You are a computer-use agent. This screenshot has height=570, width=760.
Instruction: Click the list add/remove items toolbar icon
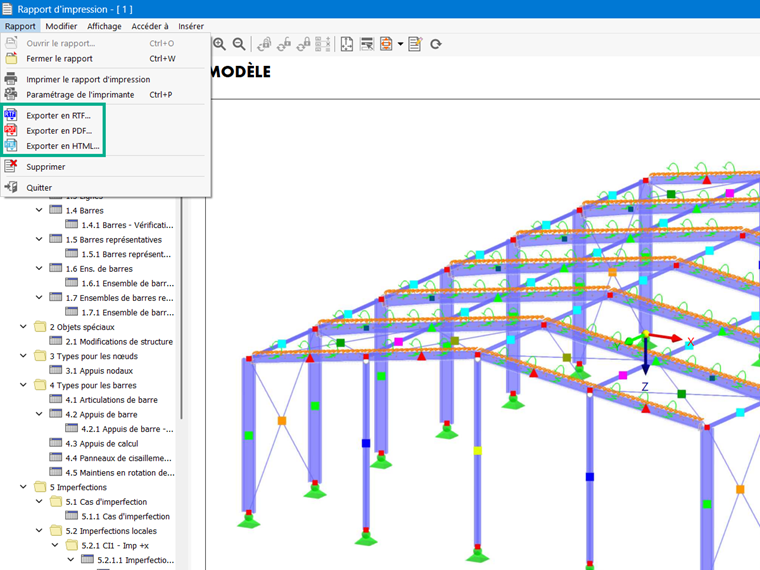pos(323,44)
